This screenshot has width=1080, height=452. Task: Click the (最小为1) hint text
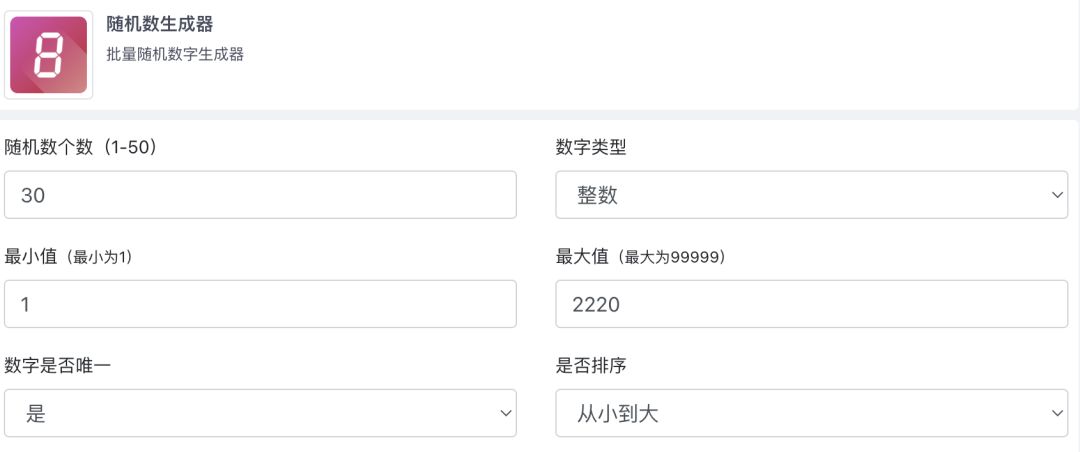[100, 258]
